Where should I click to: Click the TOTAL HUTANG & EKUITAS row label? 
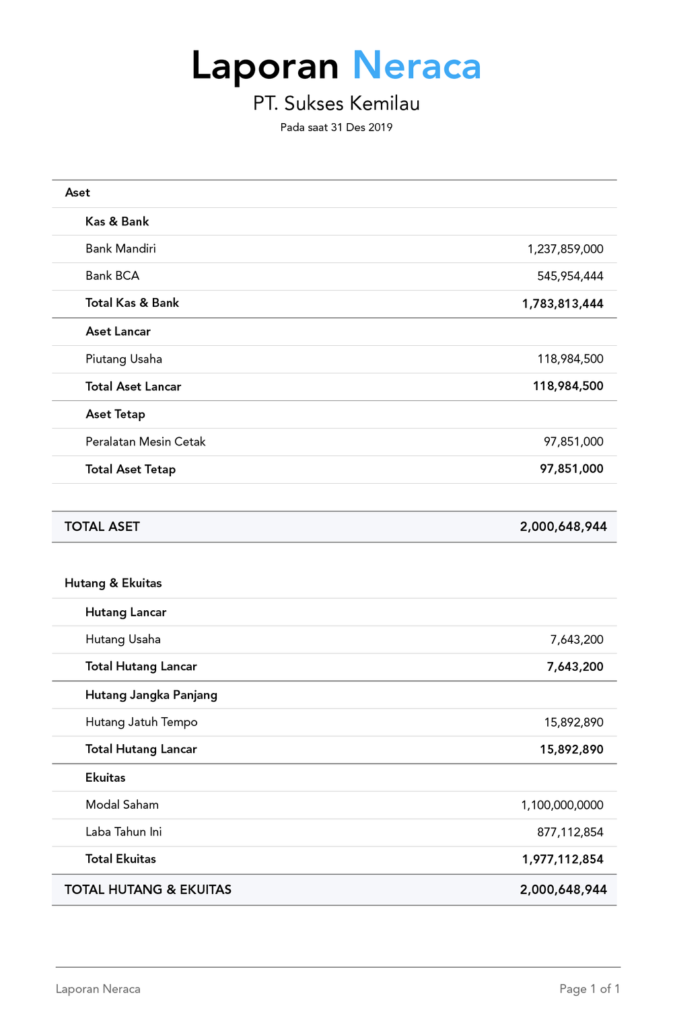(148, 889)
